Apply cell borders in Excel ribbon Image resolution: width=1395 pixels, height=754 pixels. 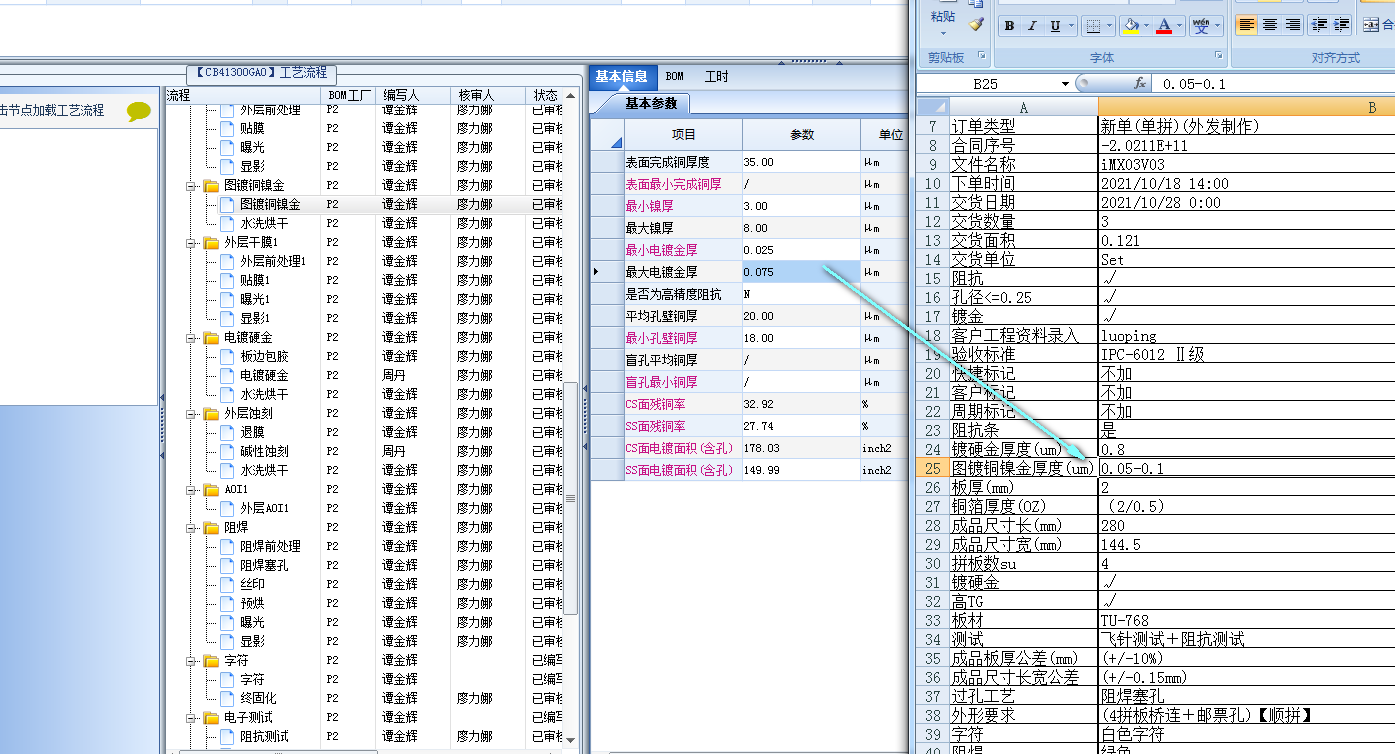pyautogui.click(x=1094, y=26)
